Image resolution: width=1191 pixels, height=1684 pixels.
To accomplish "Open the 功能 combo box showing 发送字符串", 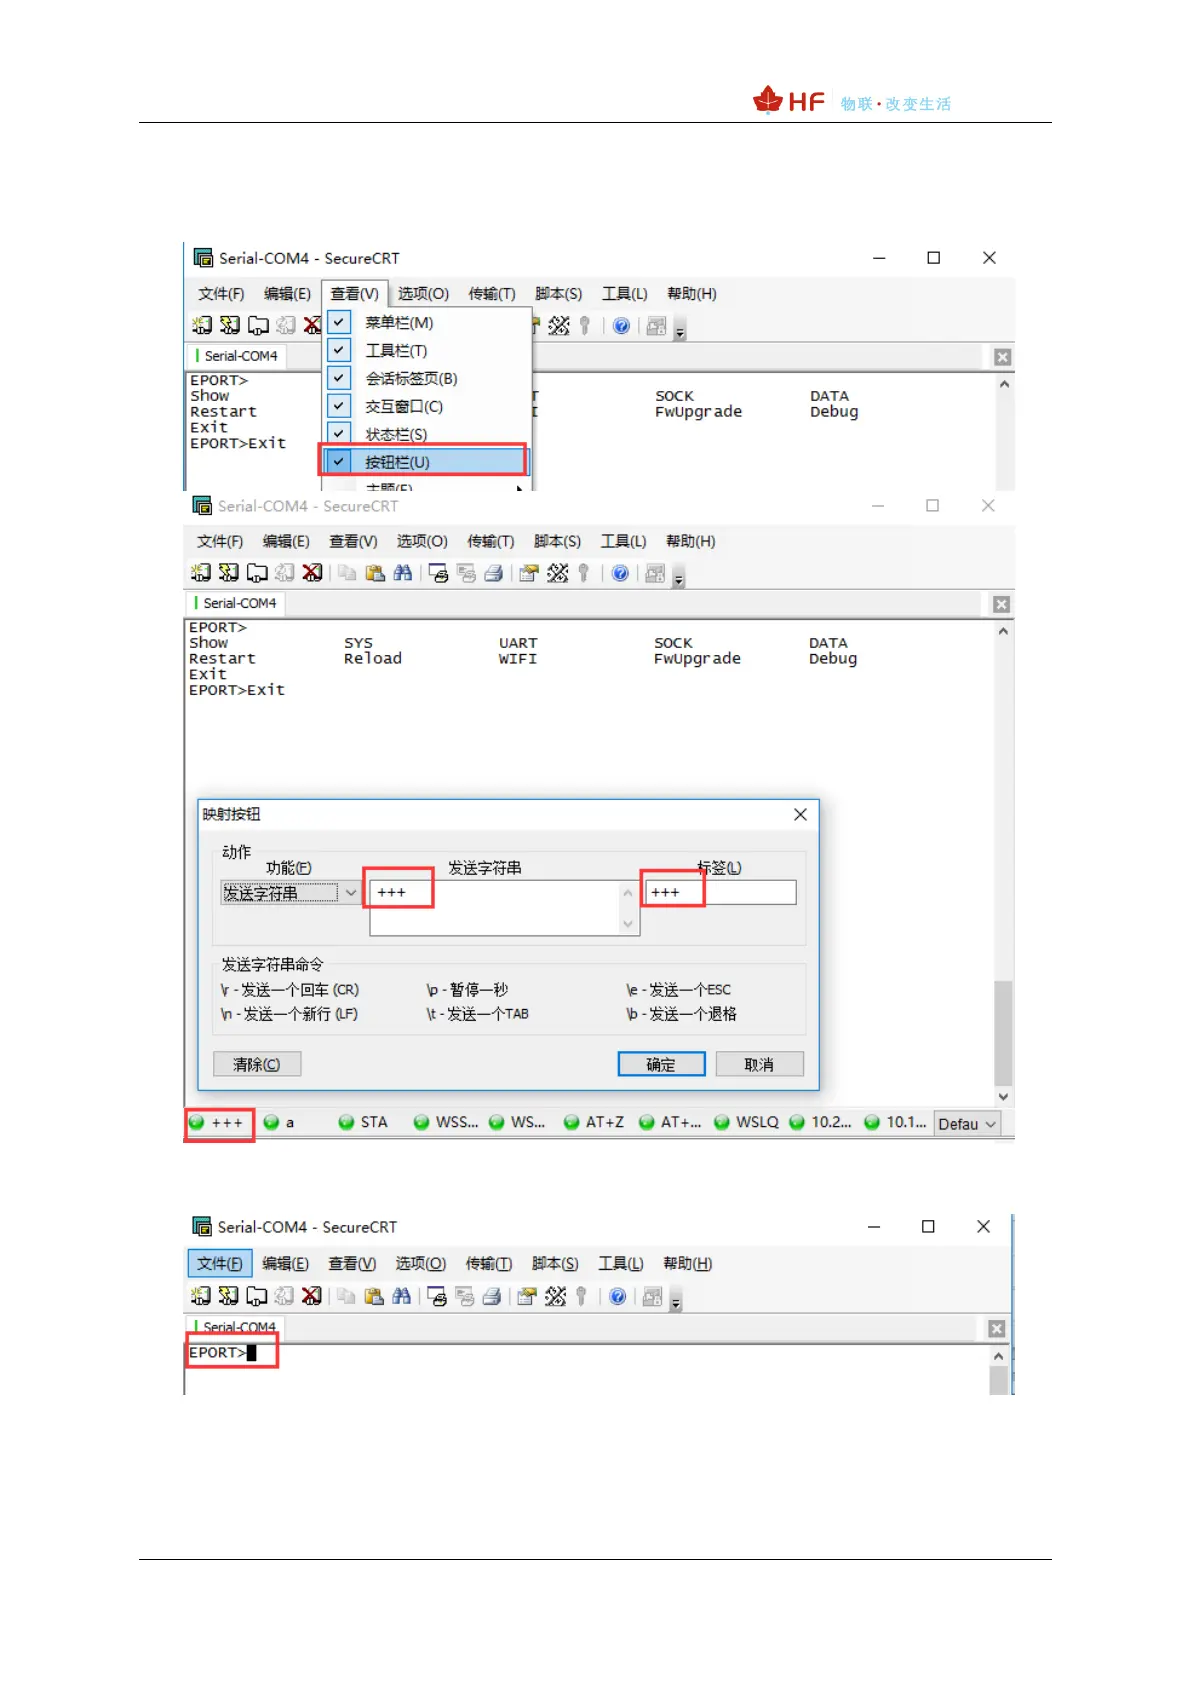I will 290,893.
